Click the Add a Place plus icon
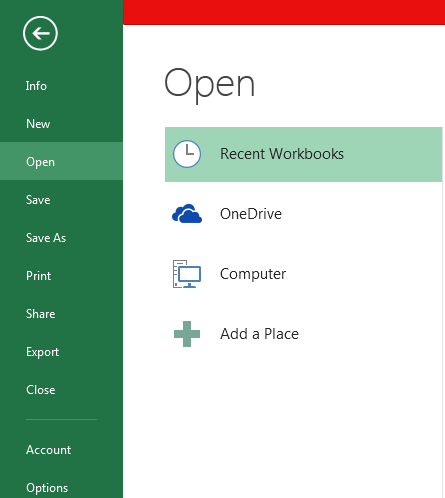Viewport: 445px width, 498px height. click(x=187, y=334)
